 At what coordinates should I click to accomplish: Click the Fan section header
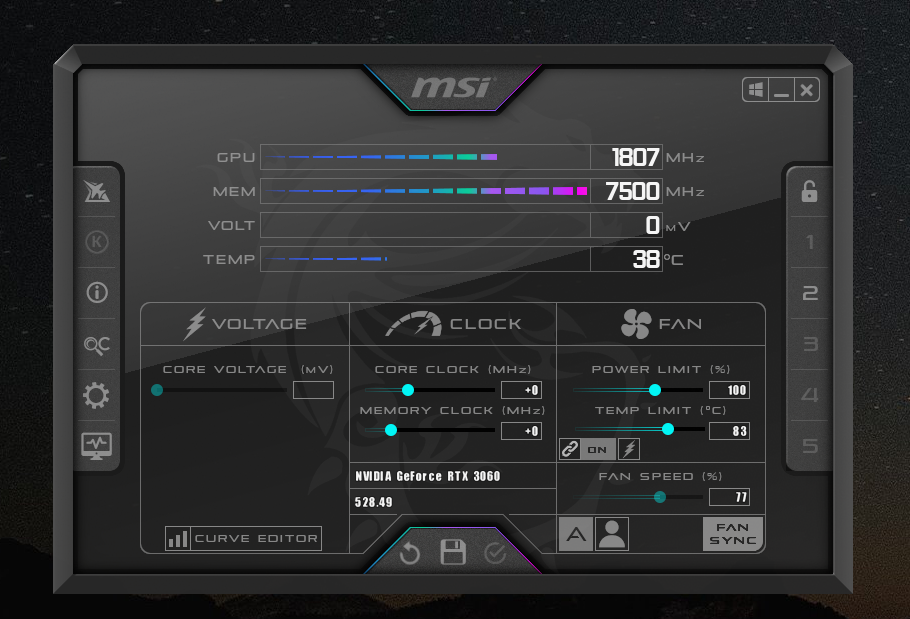(x=661, y=324)
